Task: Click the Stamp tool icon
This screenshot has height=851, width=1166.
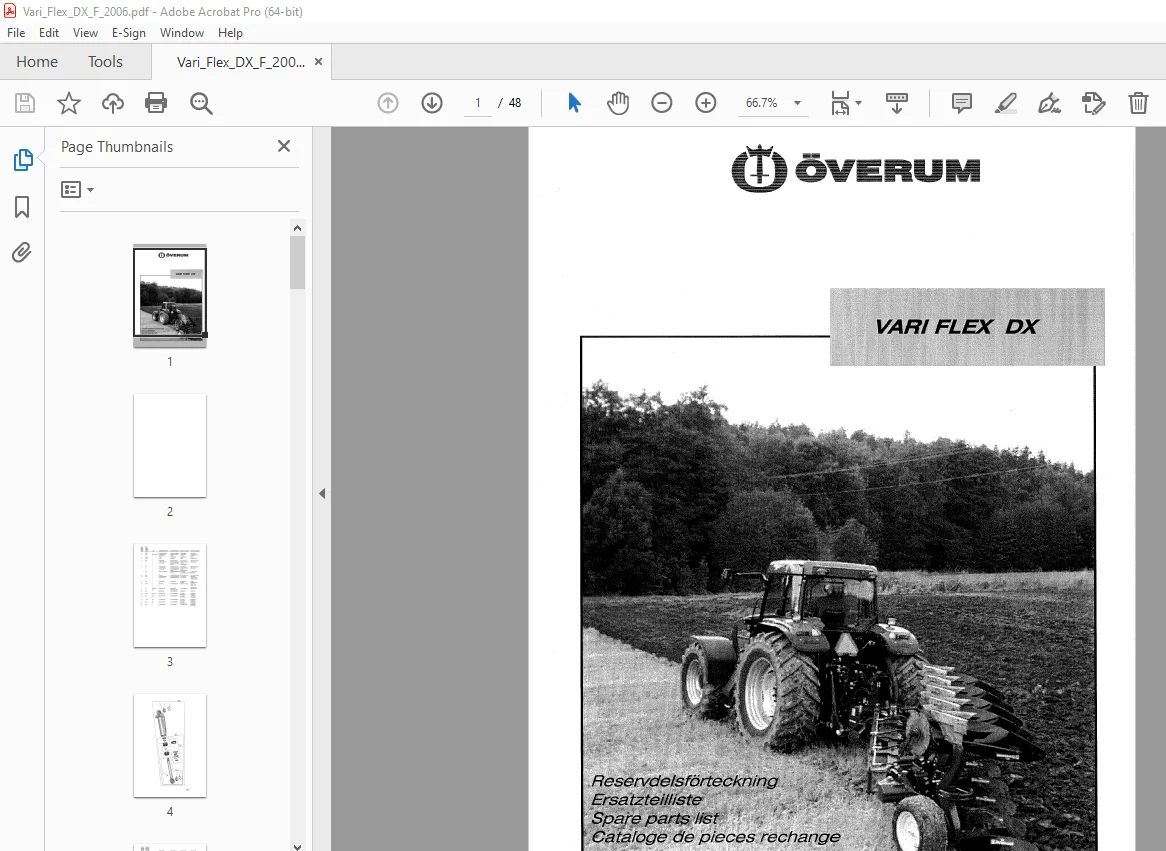Action: tap(1093, 103)
